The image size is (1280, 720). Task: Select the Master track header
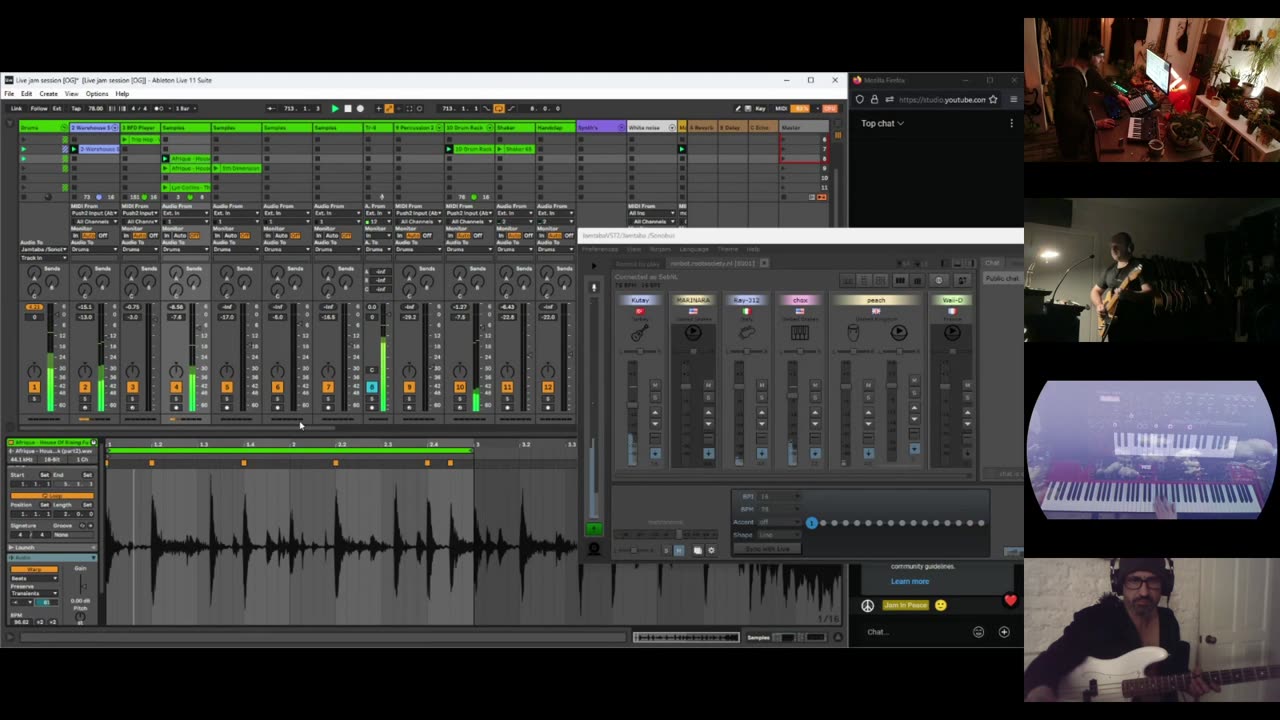805,128
